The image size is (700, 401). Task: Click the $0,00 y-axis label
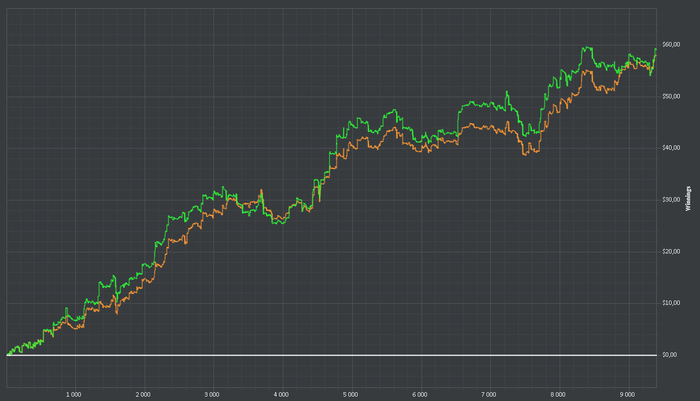[670, 354]
